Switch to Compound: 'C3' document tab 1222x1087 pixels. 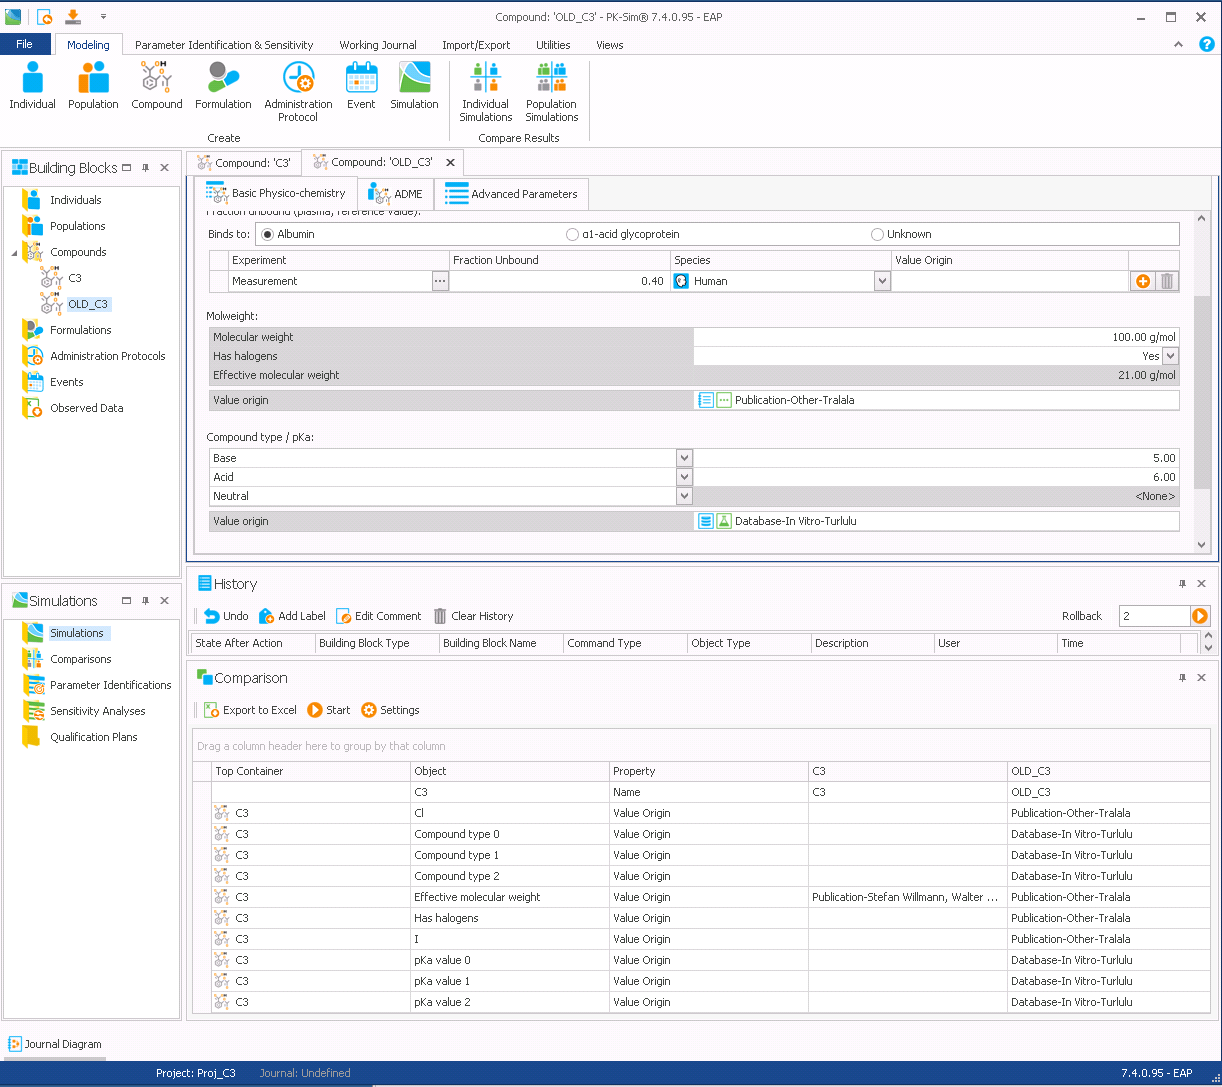244,162
